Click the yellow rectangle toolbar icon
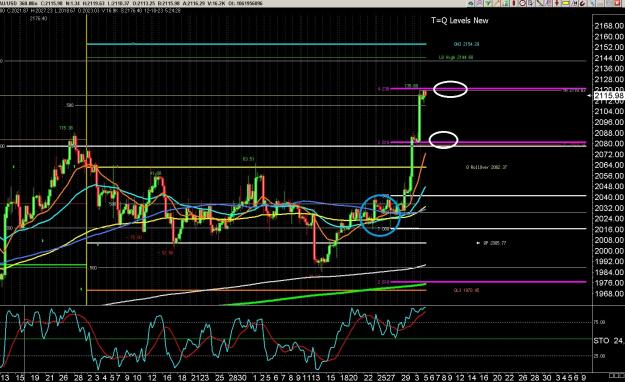Screen dimensions: 625x382 [566, 3]
